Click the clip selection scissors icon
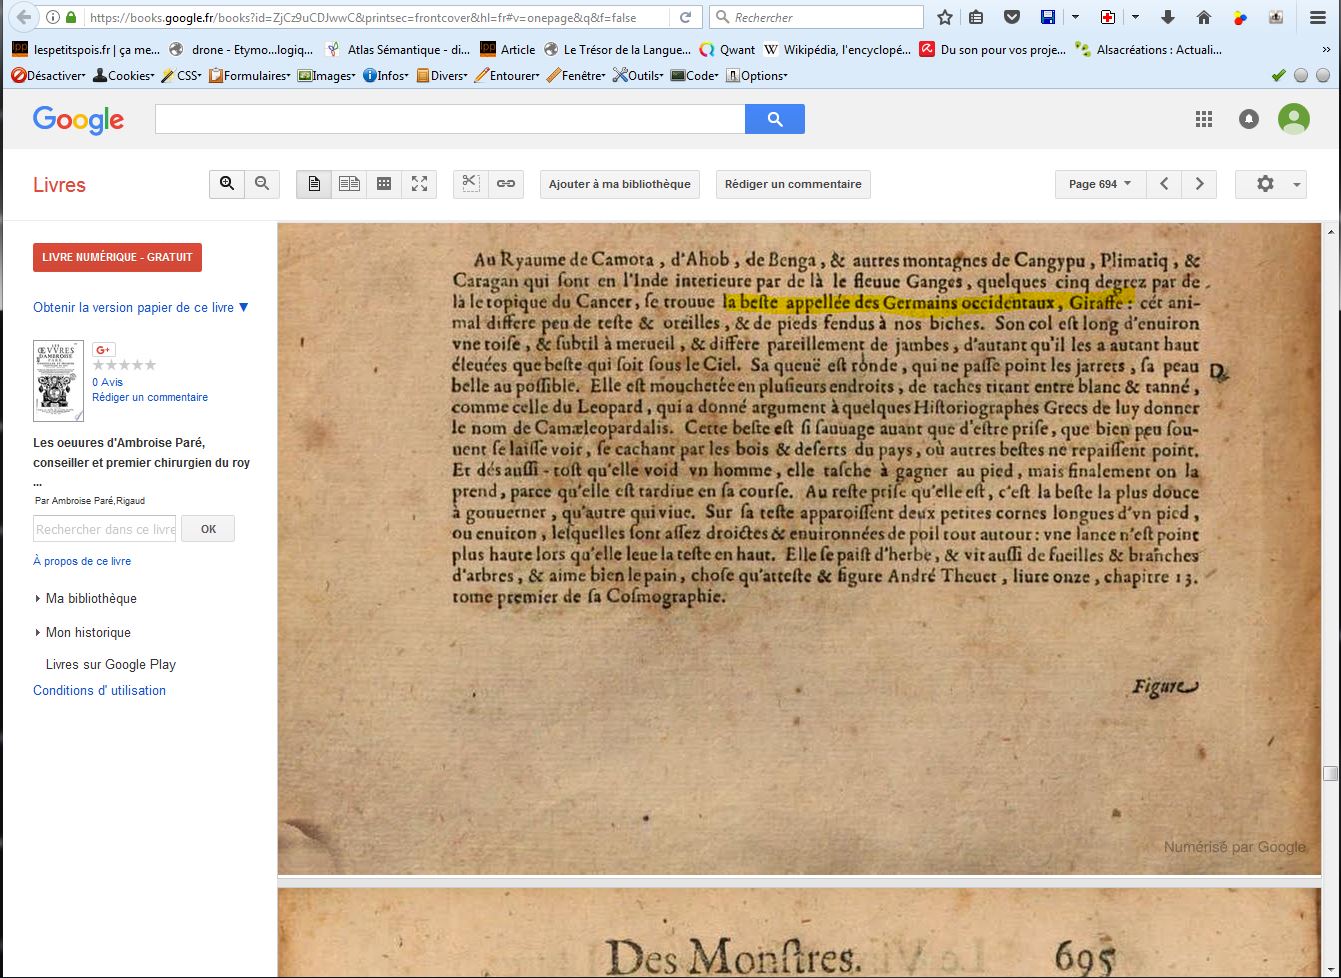The image size is (1341, 978). [x=471, y=184]
